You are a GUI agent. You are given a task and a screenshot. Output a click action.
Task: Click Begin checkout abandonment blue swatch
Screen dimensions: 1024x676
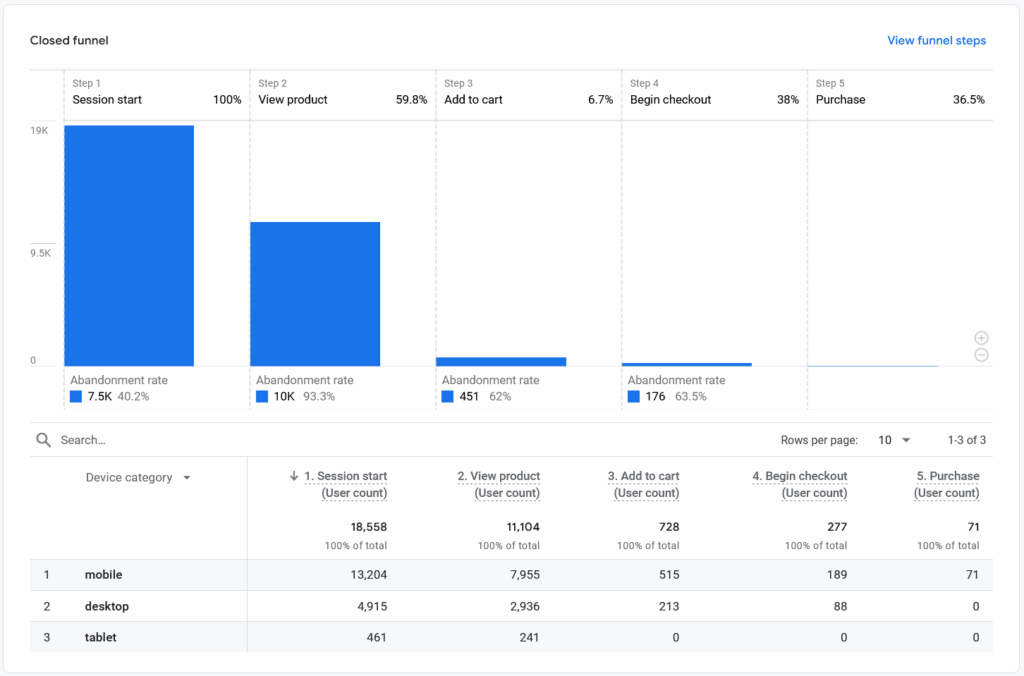tap(634, 397)
